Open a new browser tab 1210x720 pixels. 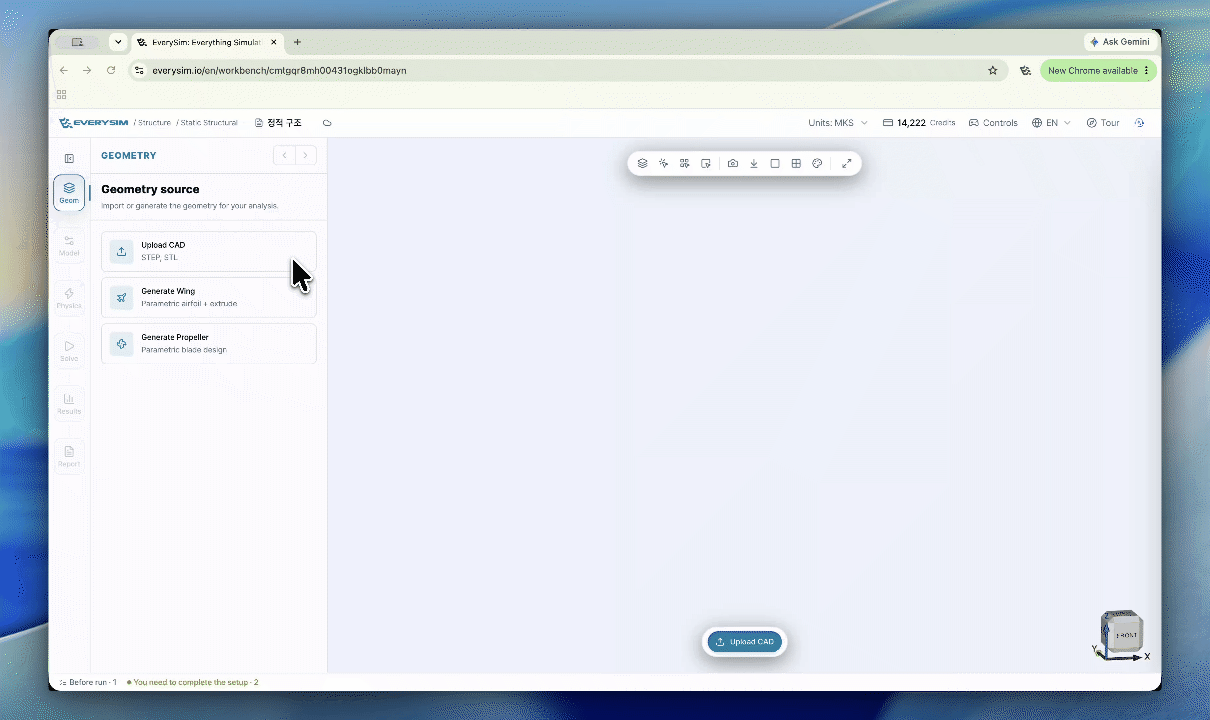[297, 42]
